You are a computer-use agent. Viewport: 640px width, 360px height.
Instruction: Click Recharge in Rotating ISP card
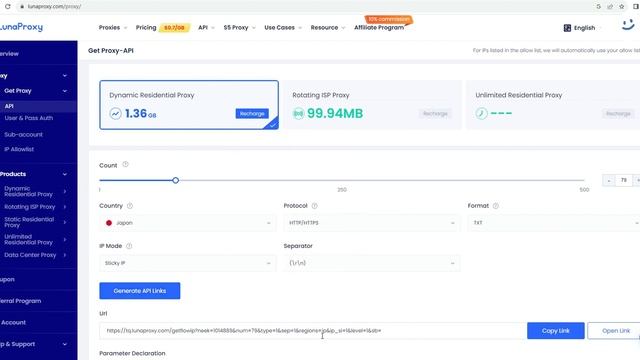tap(435, 113)
